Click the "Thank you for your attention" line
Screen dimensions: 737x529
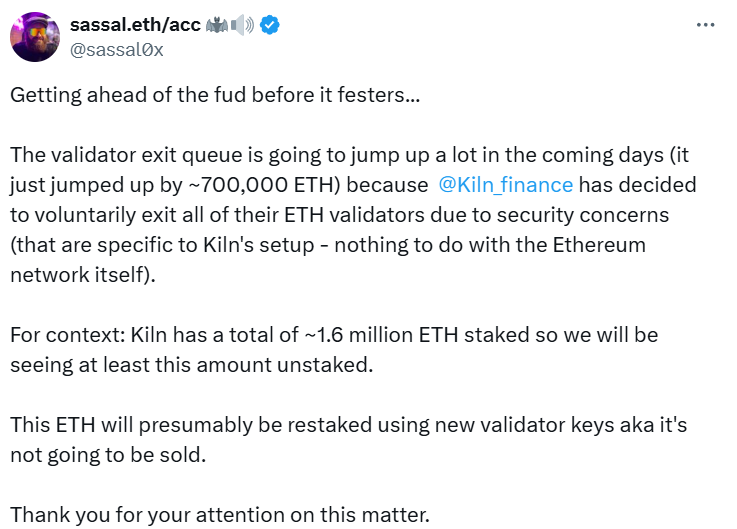point(220,516)
